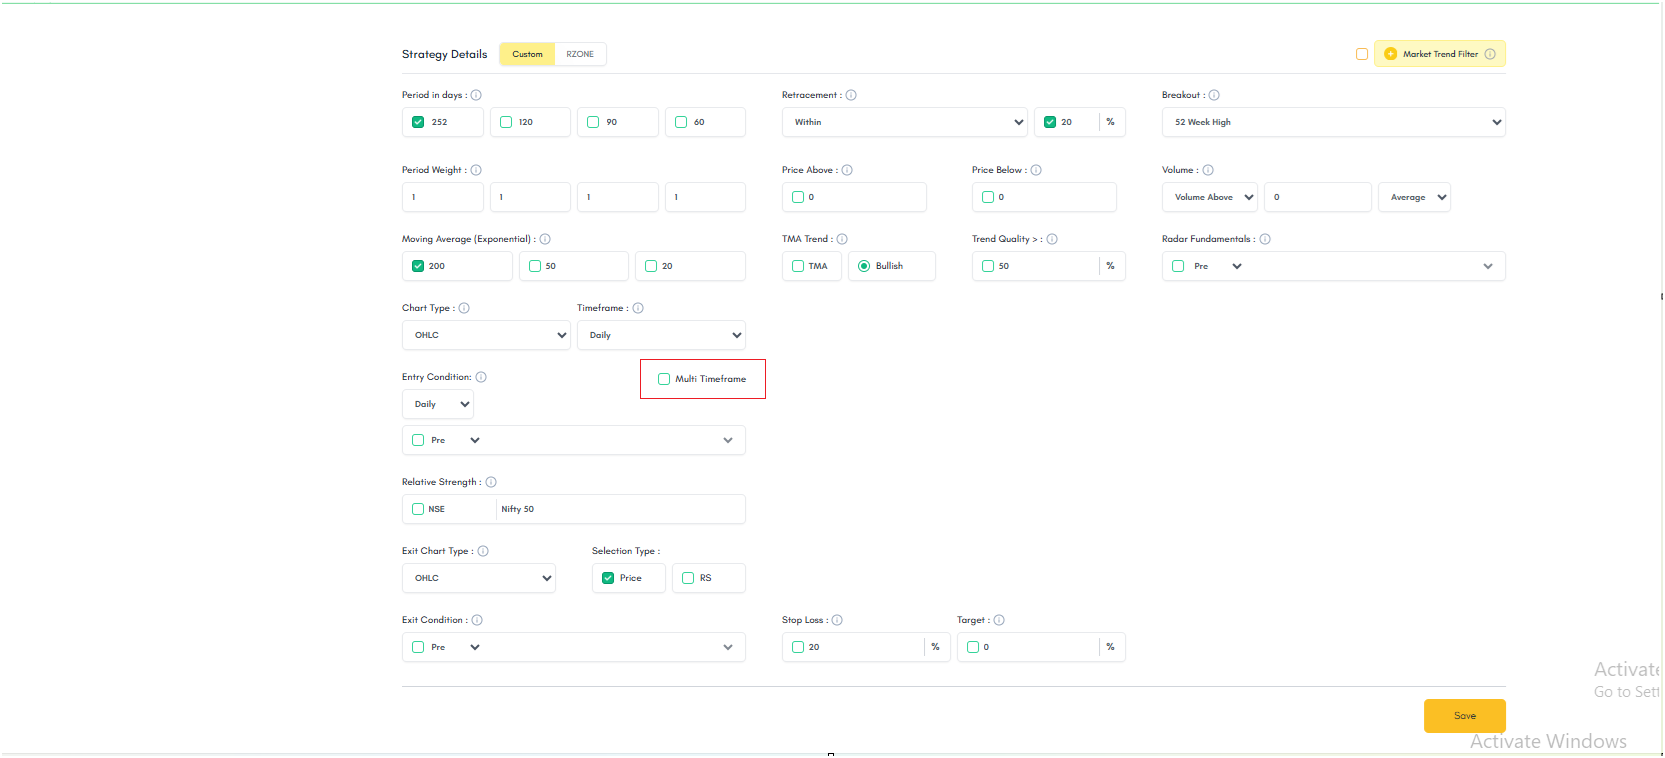
Task: Switch to the RZONE strategy tab
Action: tap(580, 54)
